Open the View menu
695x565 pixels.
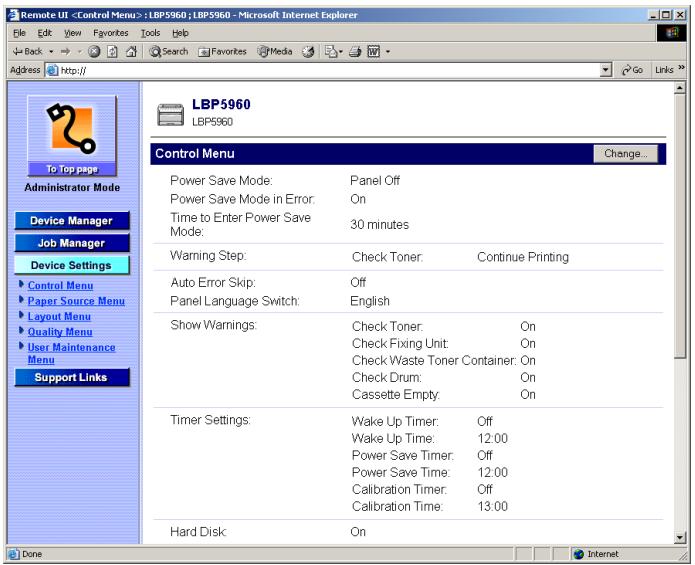pos(72,33)
